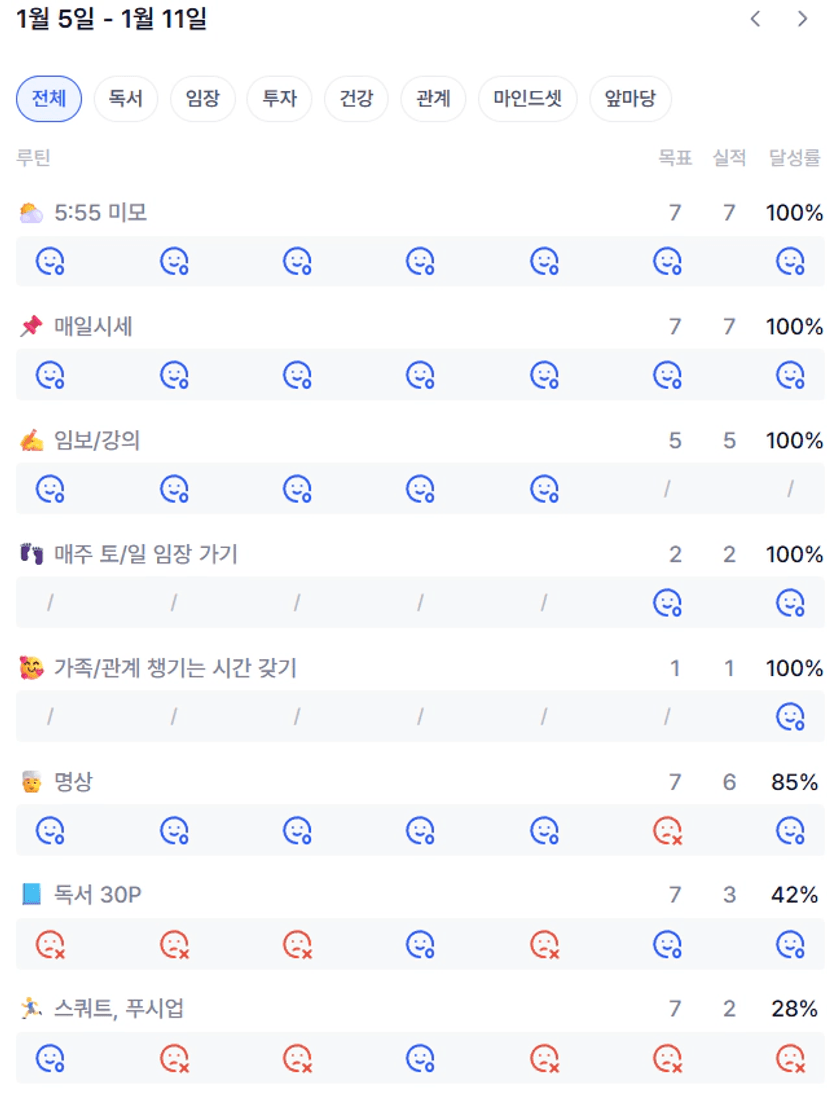Click the weather emoji beside 5:55 미모
This screenshot has width=827, height=1097.
pos(31,213)
